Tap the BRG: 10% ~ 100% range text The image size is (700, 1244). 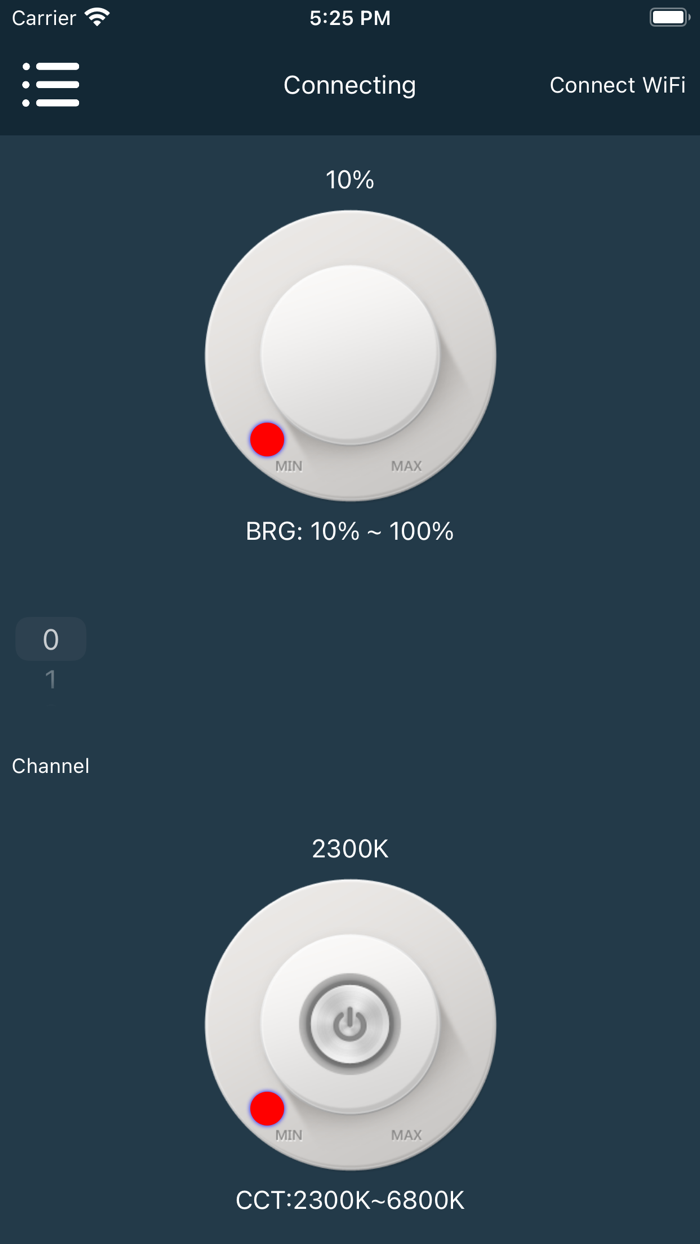click(350, 531)
